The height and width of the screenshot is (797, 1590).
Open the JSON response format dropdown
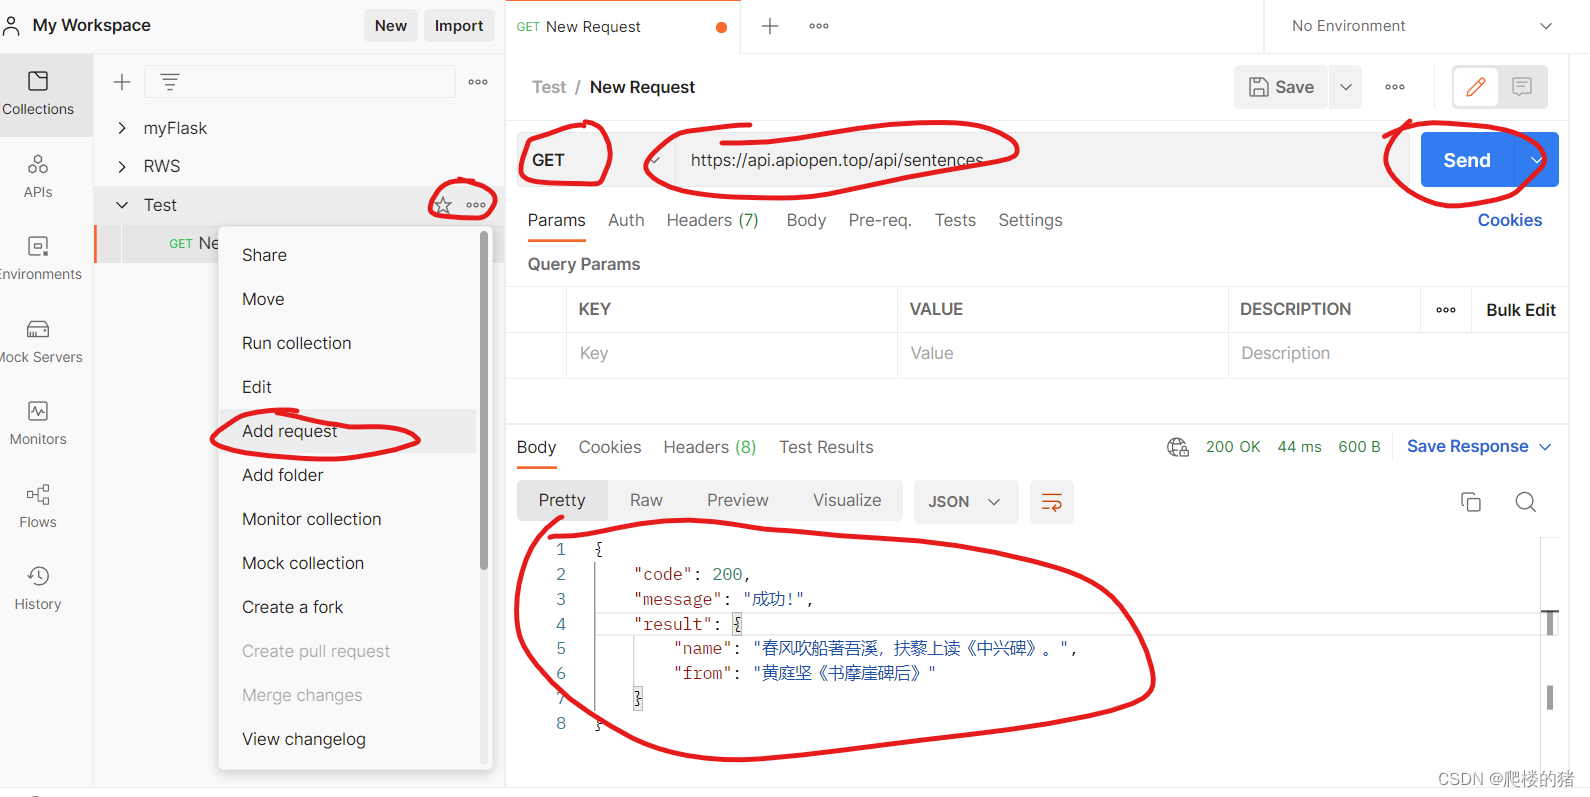[965, 502]
